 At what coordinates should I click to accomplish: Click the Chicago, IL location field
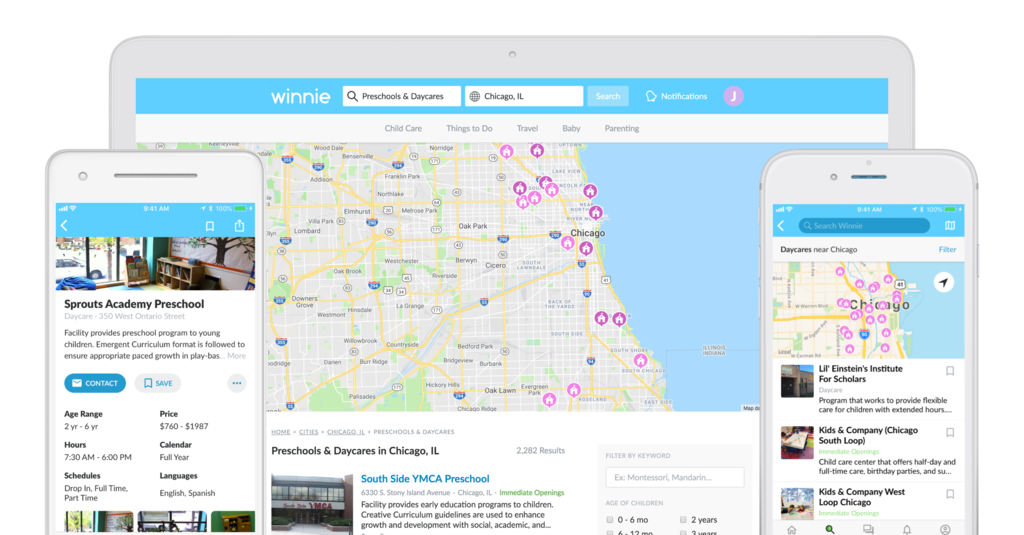(524, 96)
